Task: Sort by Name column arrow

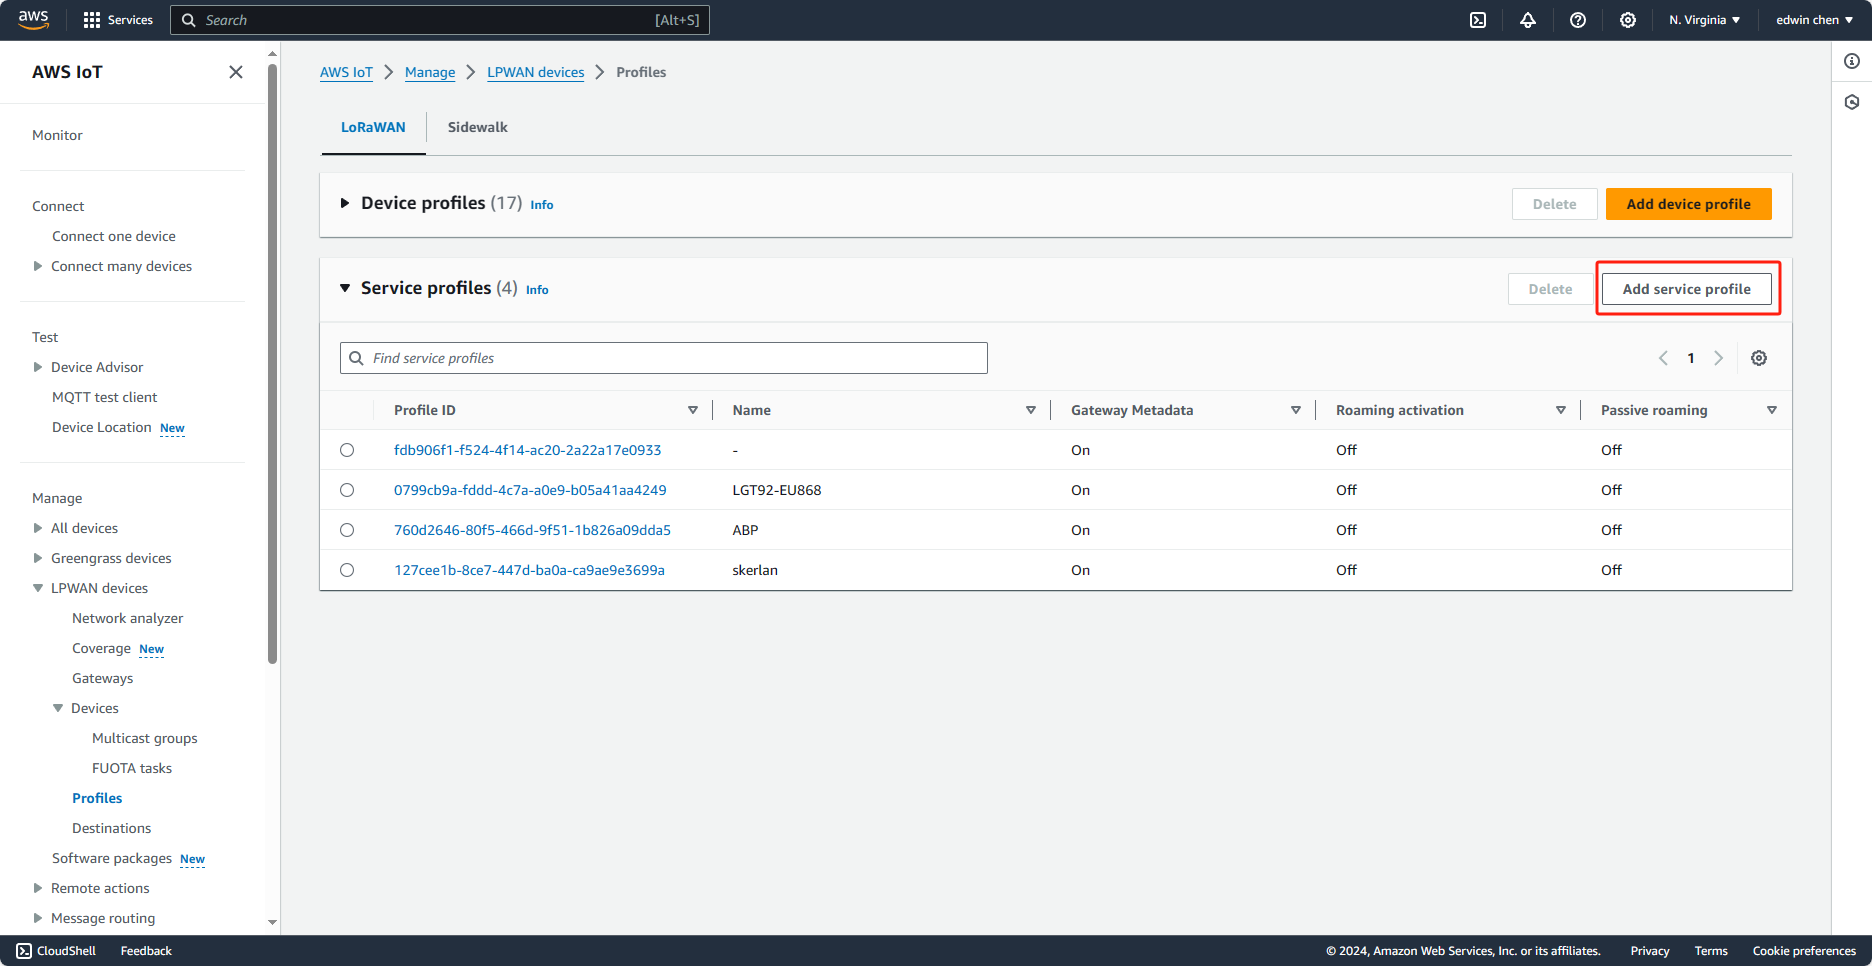Action: click(x=1031, y=410)
